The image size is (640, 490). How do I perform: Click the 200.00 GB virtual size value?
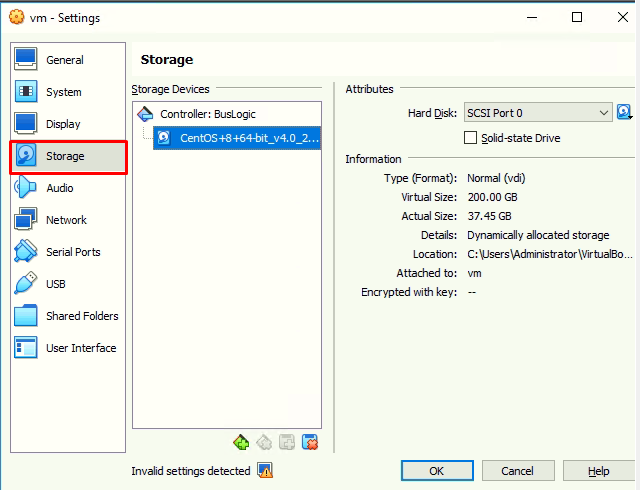493,197
